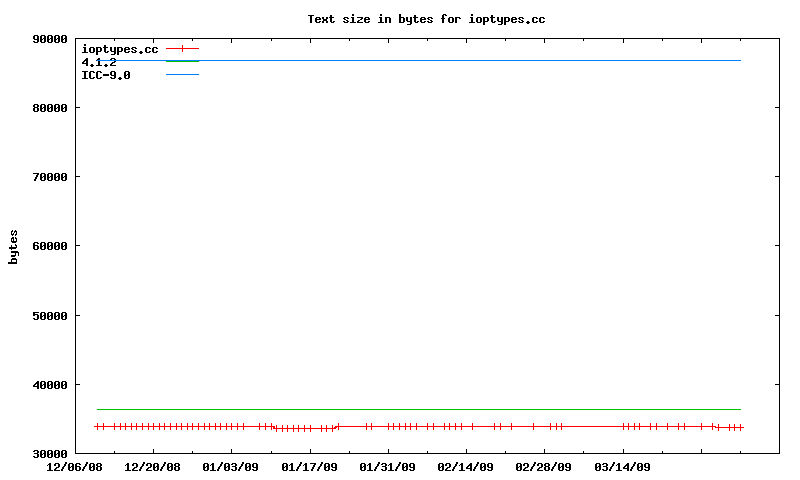Click the 01/17/09 x-axis date label
Viewport: 800px width, 480px height.
point(309,467)
